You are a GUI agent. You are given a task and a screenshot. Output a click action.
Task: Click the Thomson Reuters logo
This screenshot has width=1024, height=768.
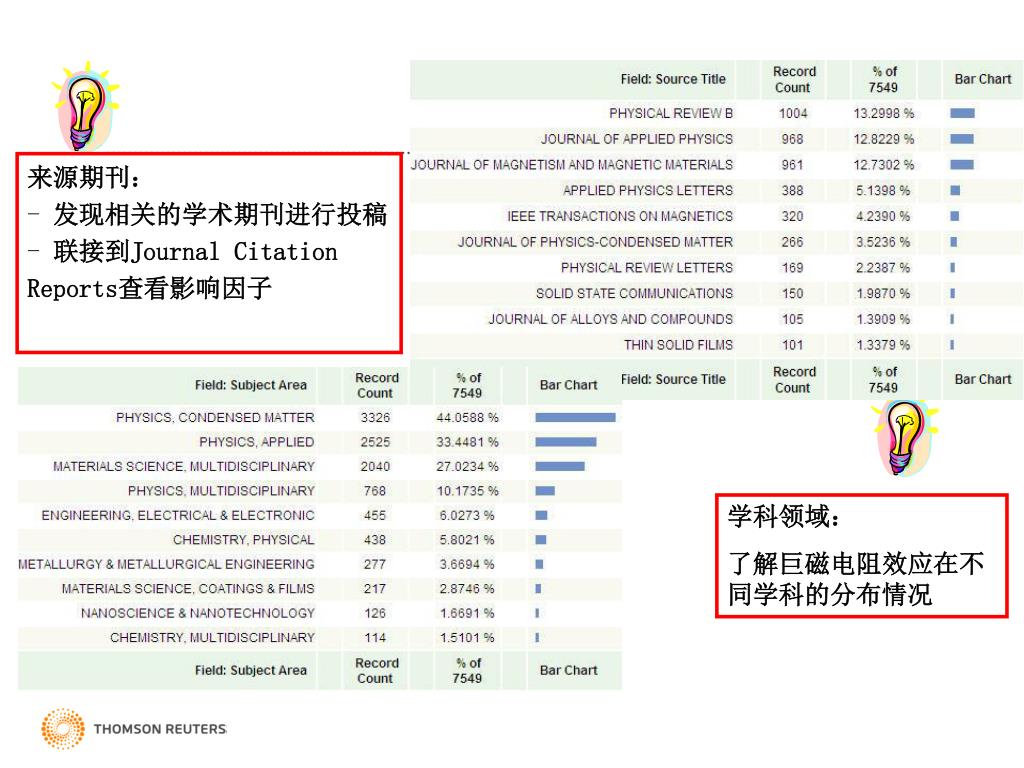click(x=134, y=729)
